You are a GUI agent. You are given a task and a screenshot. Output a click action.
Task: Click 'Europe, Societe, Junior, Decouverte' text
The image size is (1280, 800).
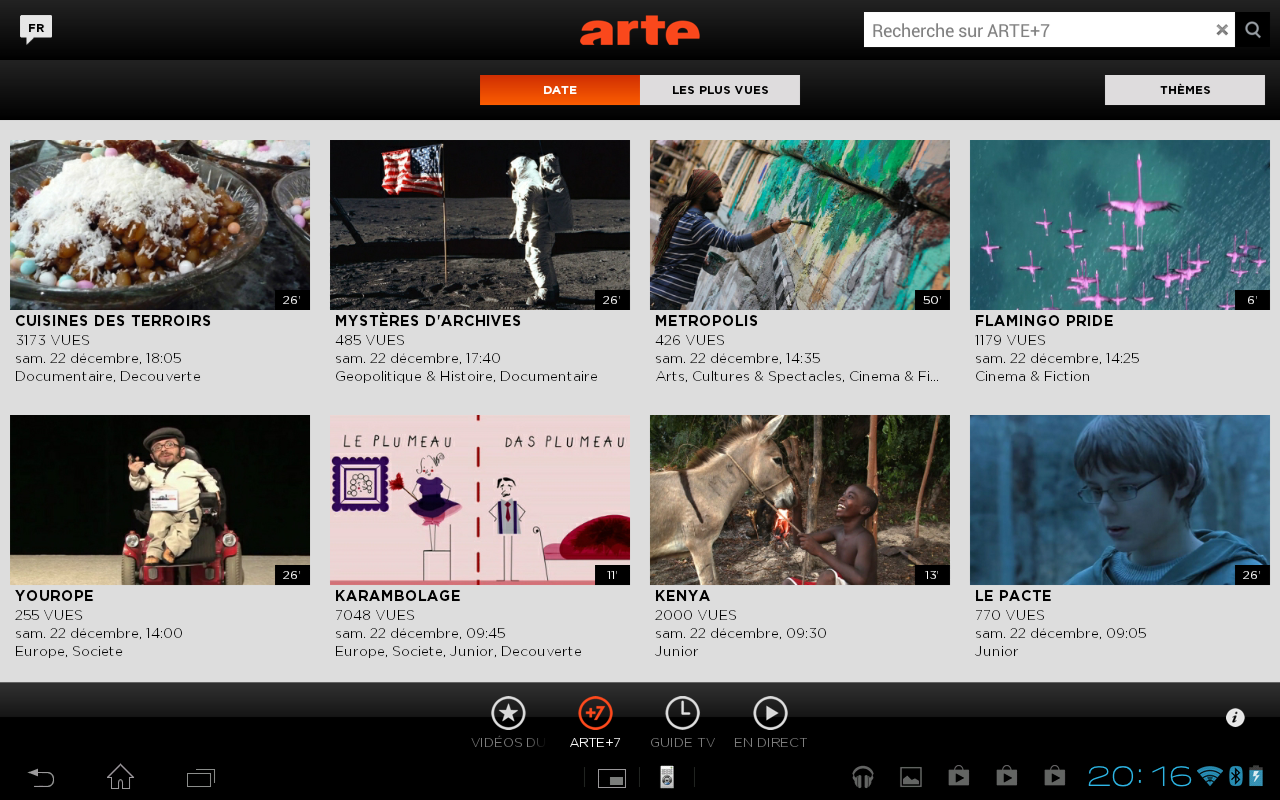tap(458, 651)
